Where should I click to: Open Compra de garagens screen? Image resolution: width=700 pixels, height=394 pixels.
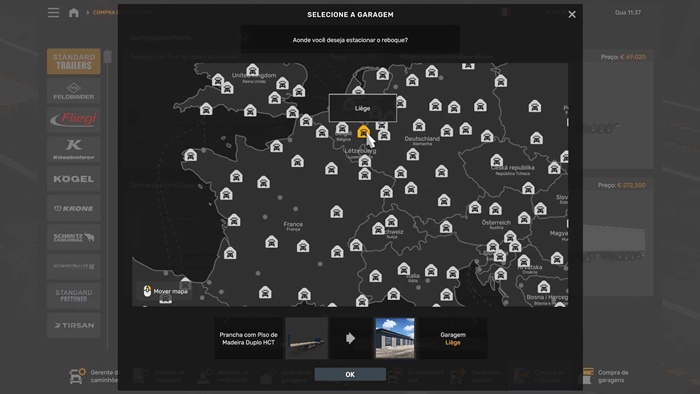click(x=606, y=376)
